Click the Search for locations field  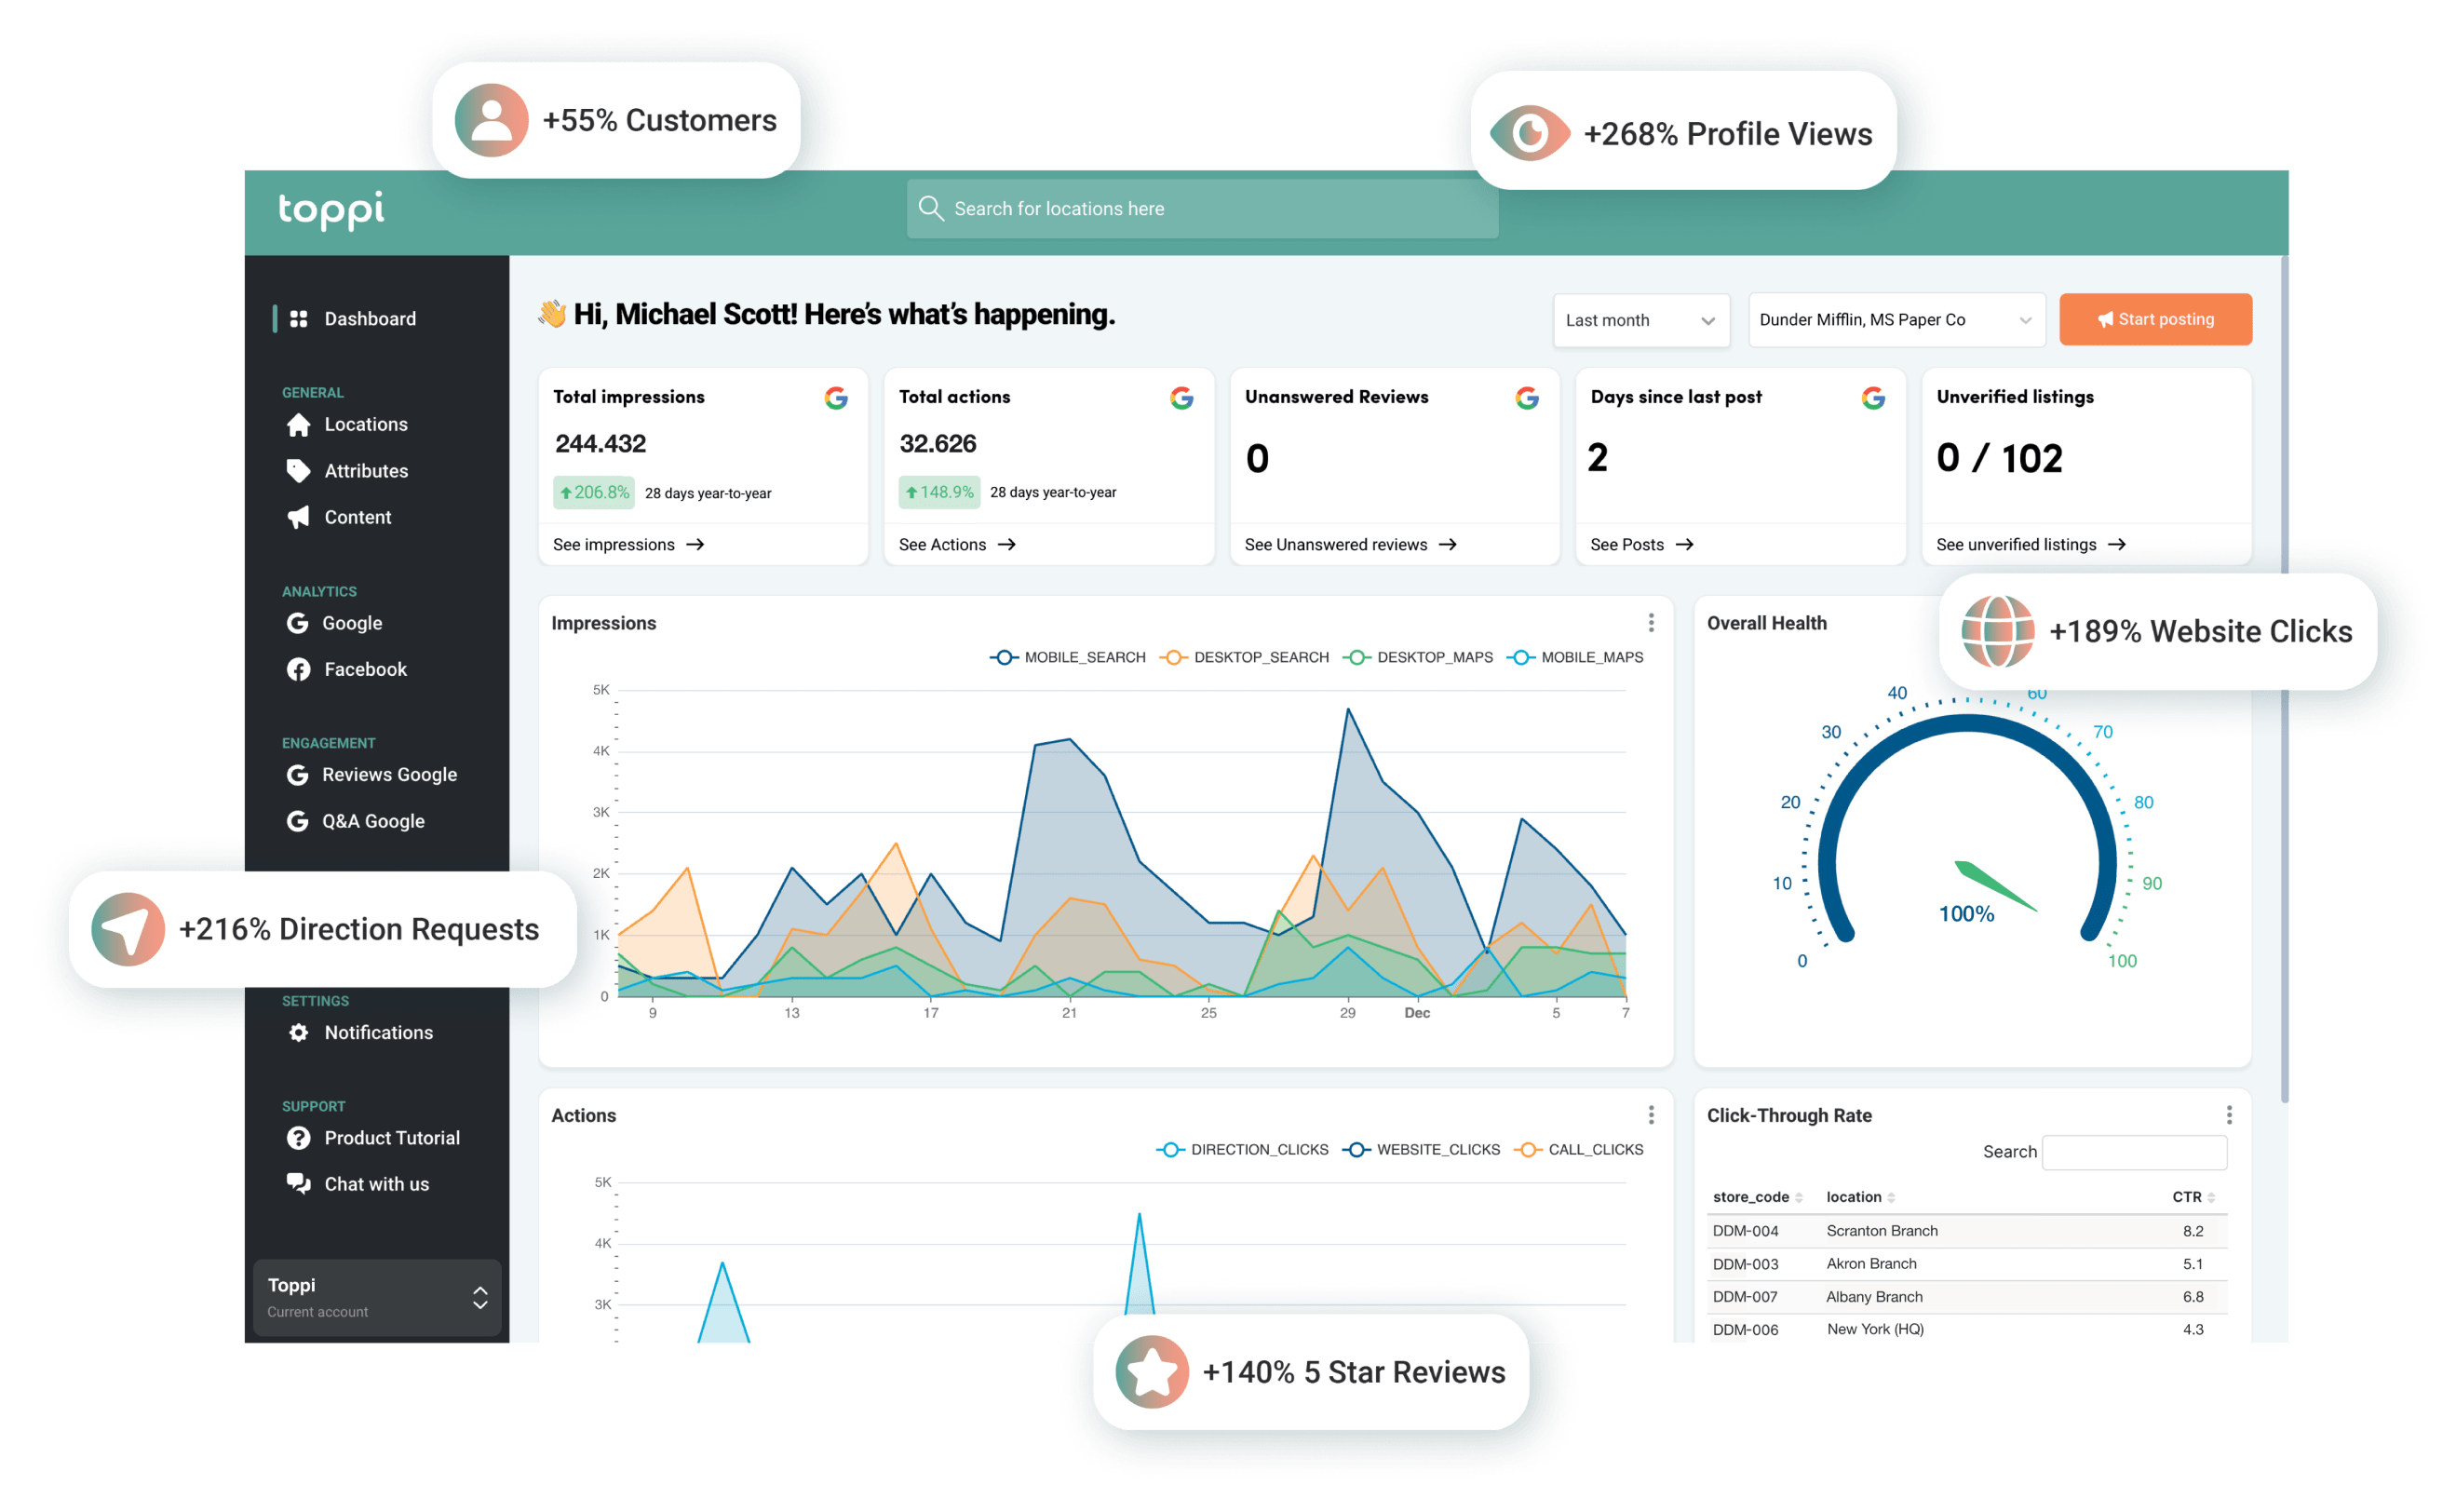coord(1202,209)
